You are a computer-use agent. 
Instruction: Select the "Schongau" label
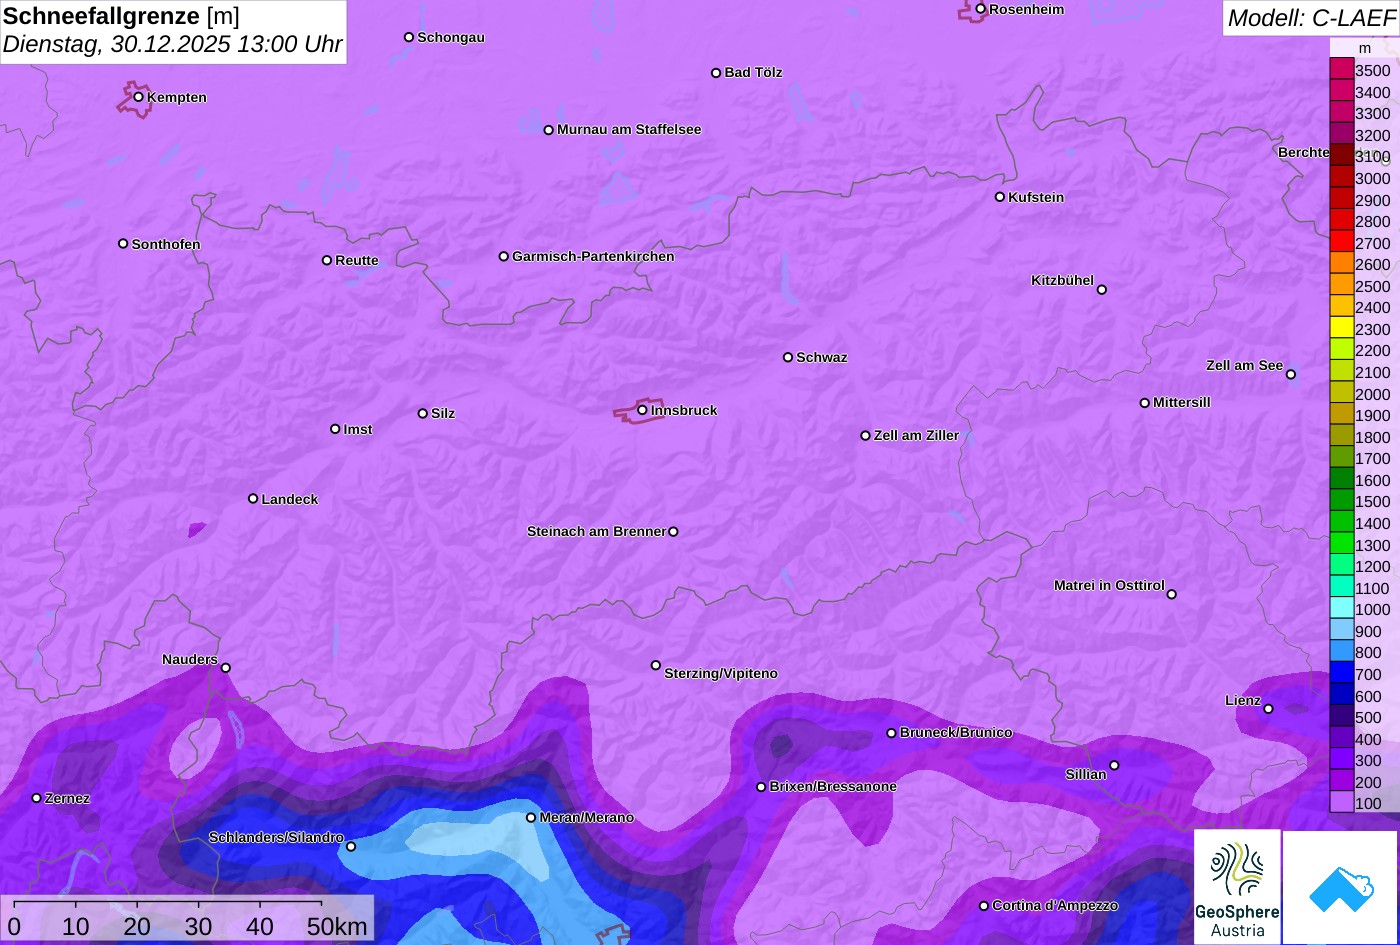click(x=451, y=38)
